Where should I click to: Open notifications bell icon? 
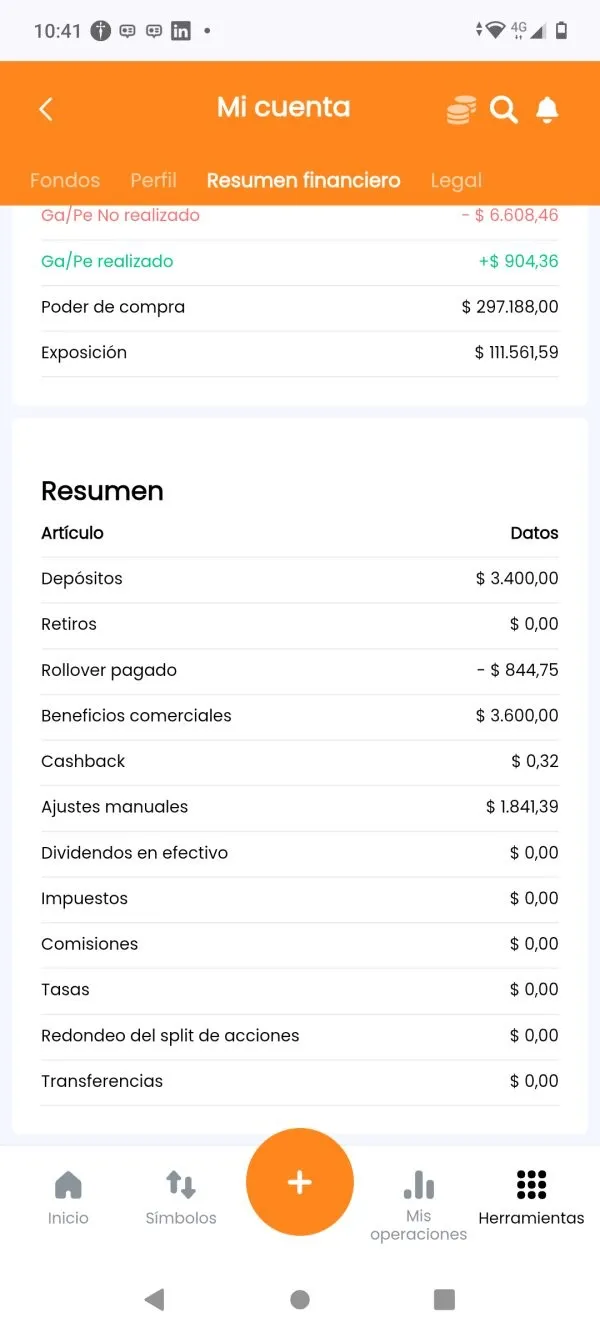click(x=547, y=110)
